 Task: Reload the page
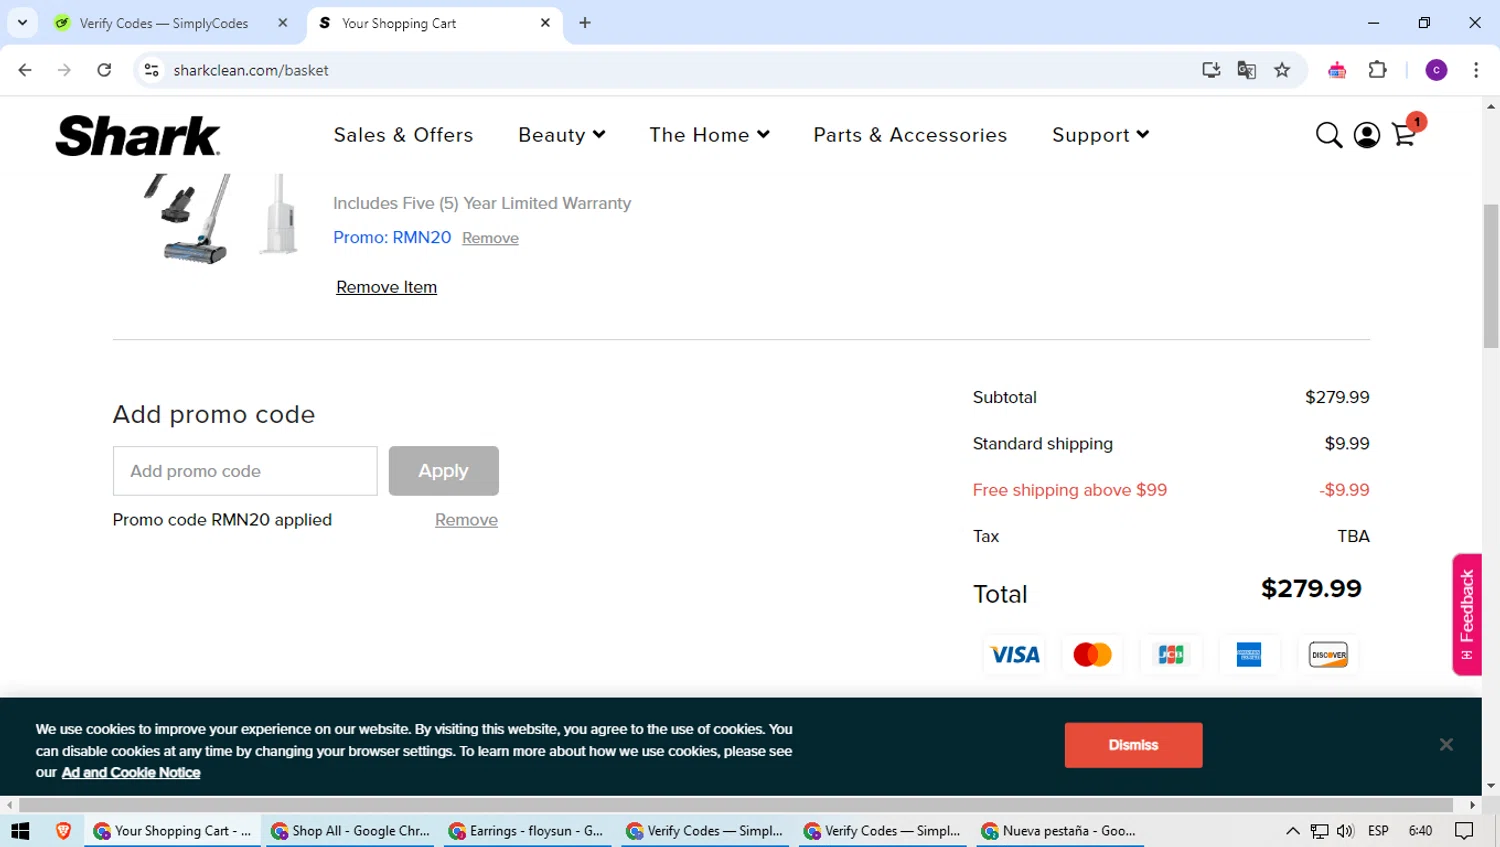pyautogui.click(x=104, y=70)
